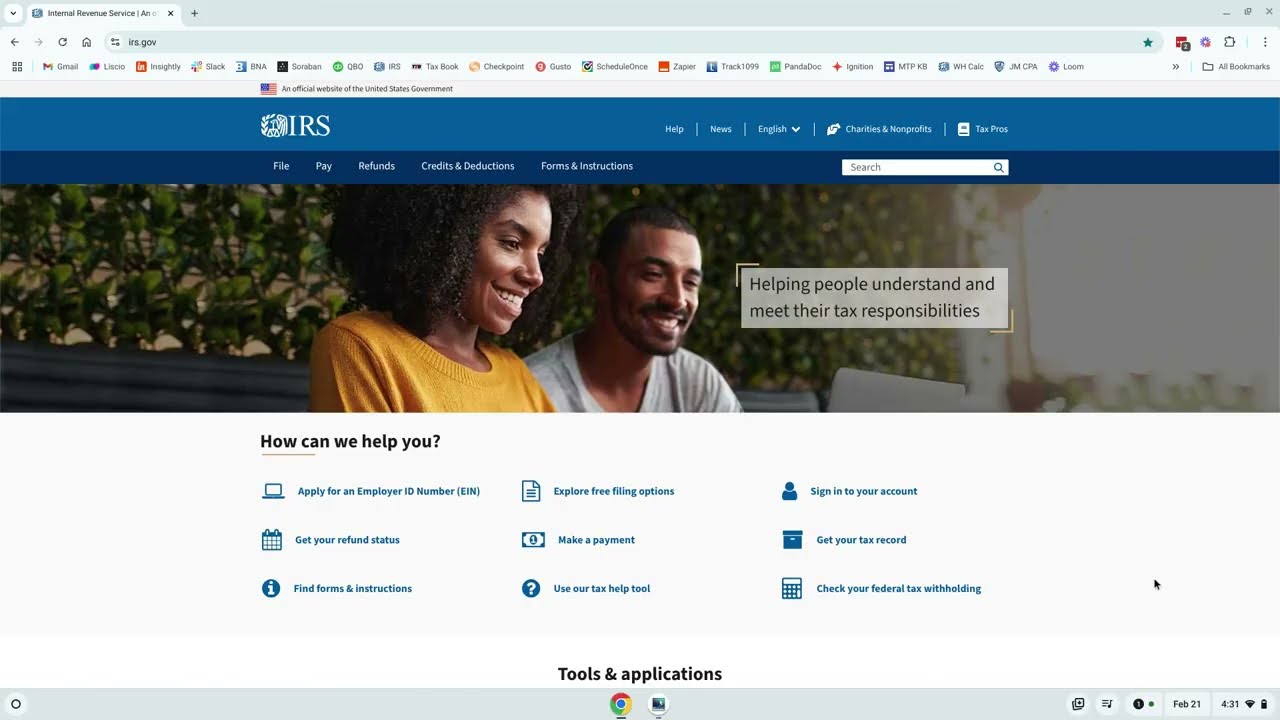The image size is (1280, 720).
Task: Open Zapier bookmark
Action: pyautogui.click(x=677, y=67)
